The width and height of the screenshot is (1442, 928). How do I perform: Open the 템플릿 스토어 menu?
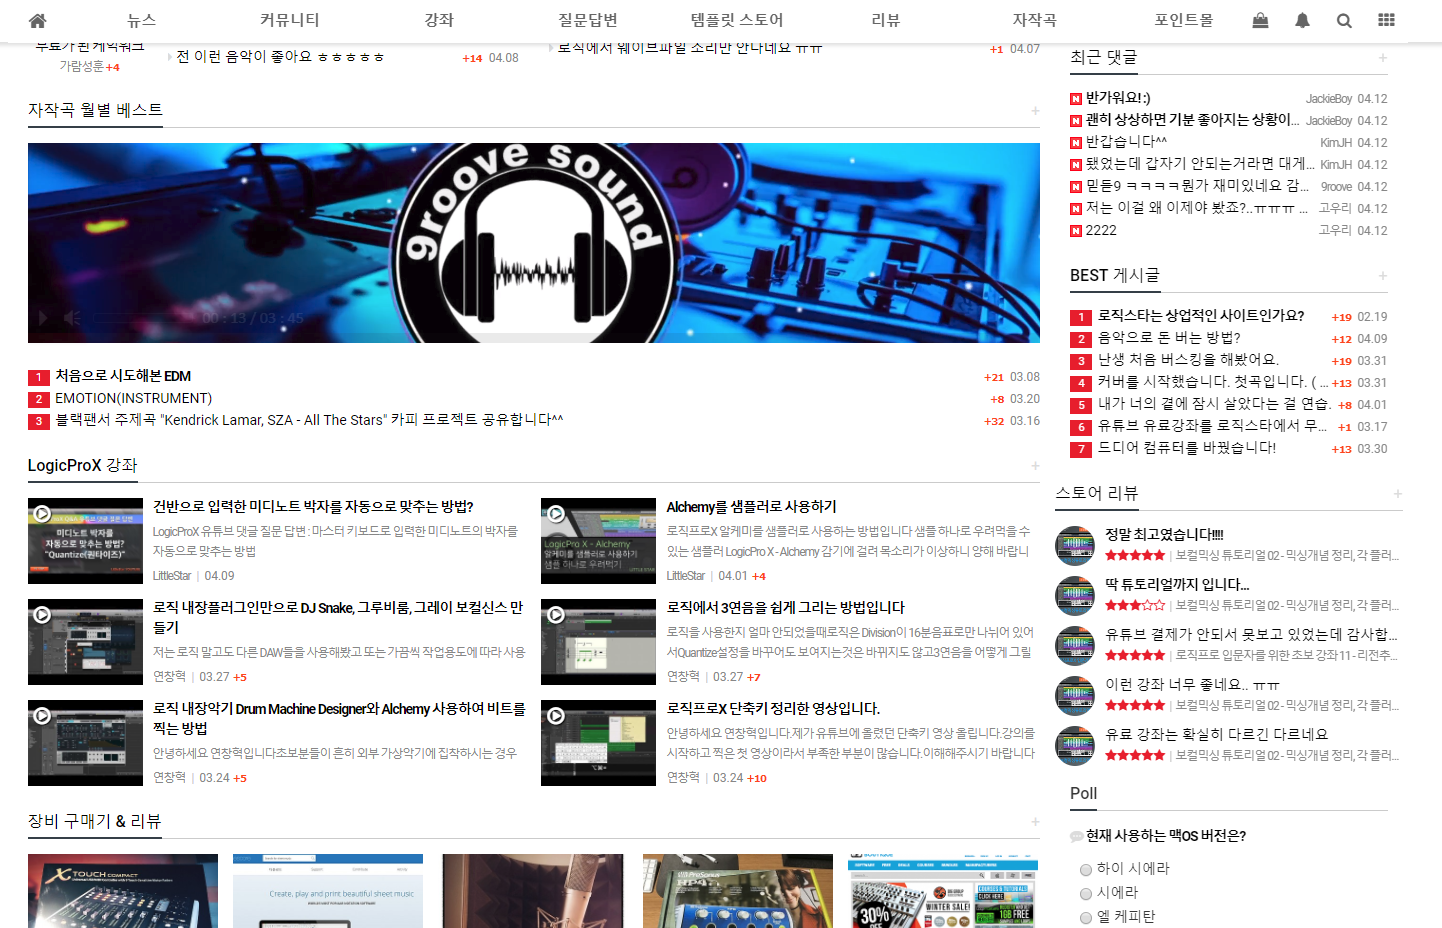click(737, 20)
